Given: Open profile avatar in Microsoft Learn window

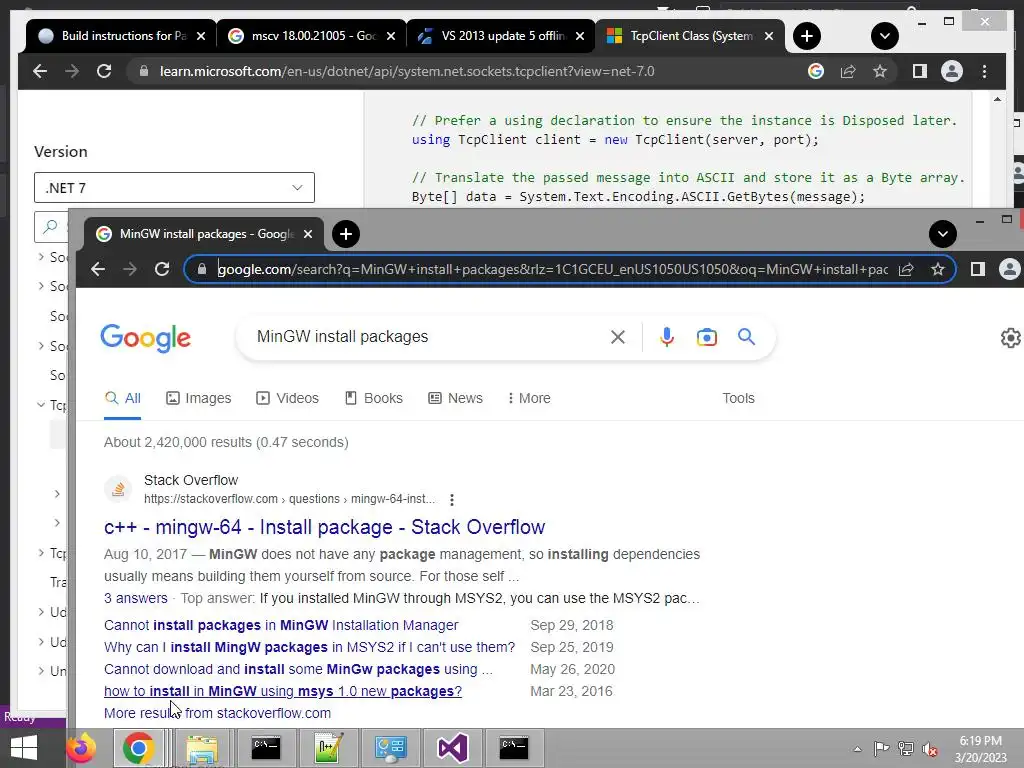Looking at the screenshot, I should pyautogui.click(x=952, y=71).
